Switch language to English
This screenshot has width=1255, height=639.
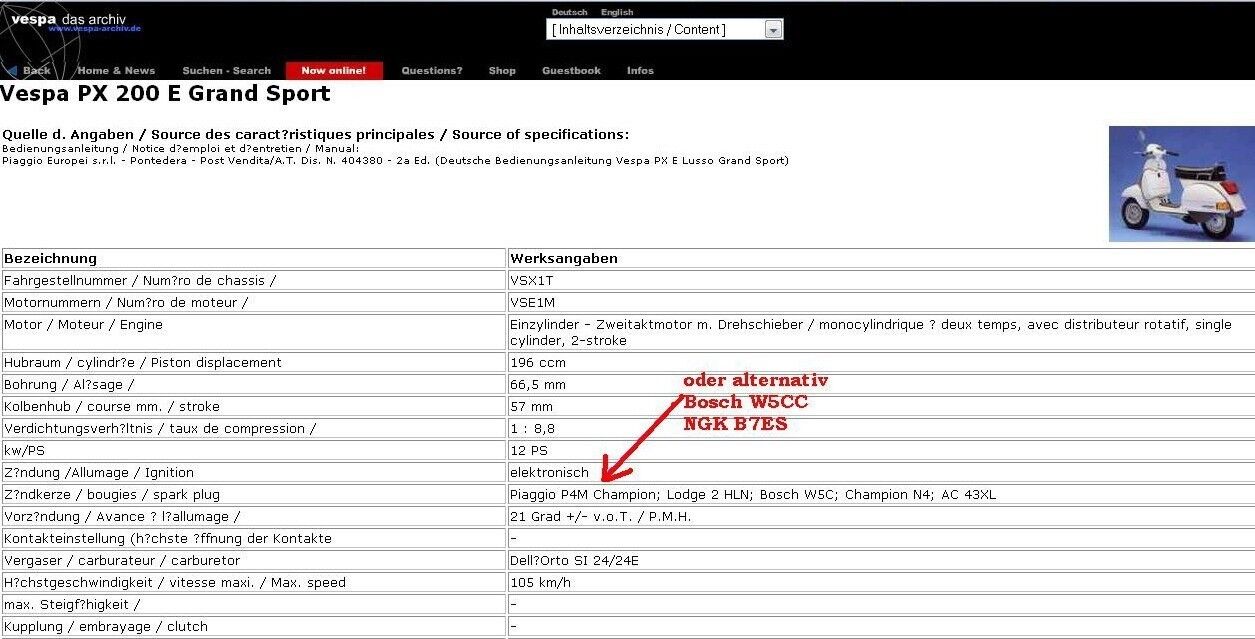pyautogui.click(x=617, y=12)
